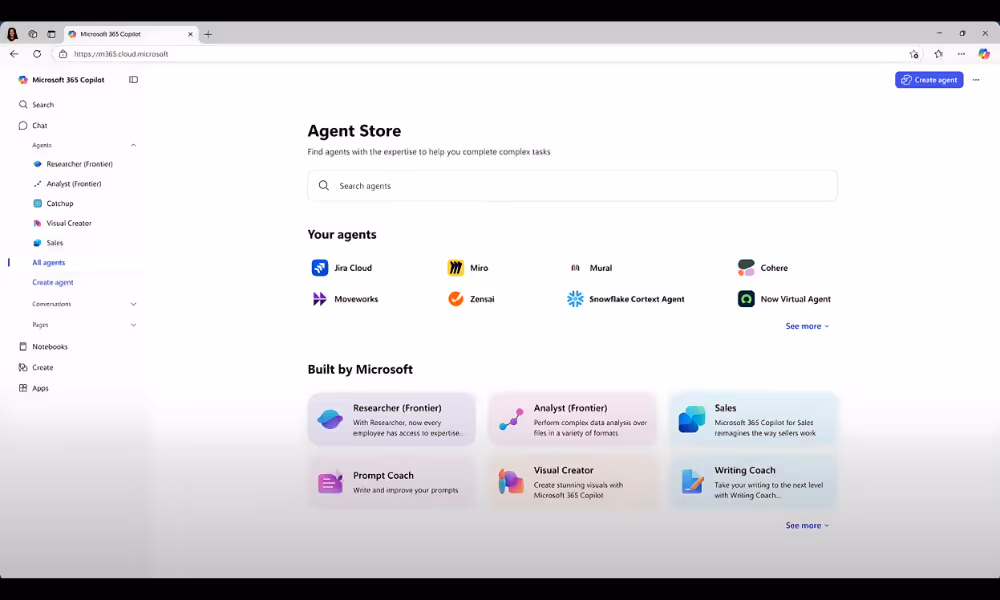
Task: Open the browser favorites list icon
Action: (938, 54)
